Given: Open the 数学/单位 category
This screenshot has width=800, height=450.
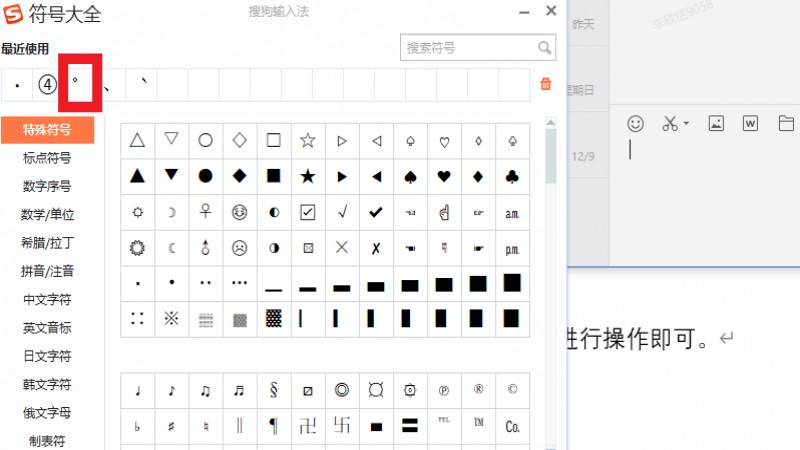Looking at the screenshot, I should (47, 214).
